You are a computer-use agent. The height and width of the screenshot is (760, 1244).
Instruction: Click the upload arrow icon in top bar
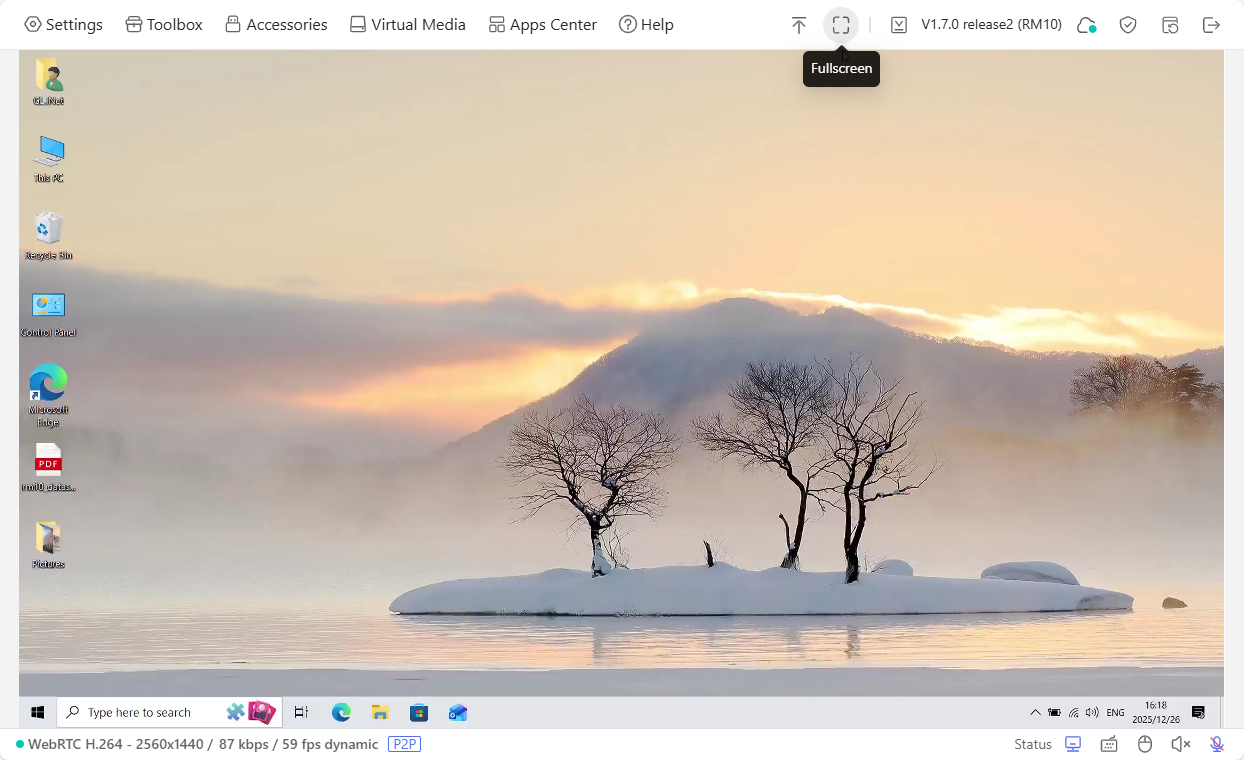coord(799,24)
